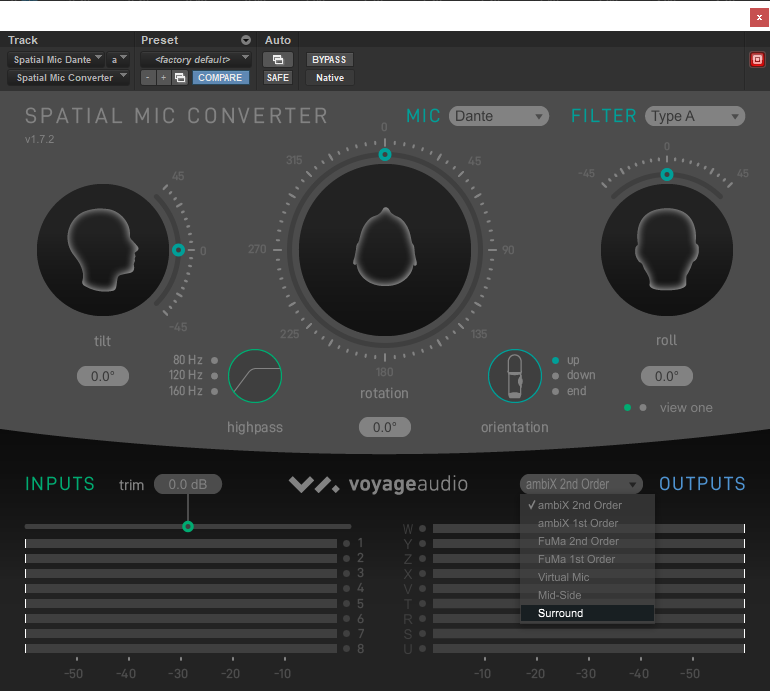Click the microphone orientation icon
Viewport: 770px width, 691px height.
pos(515,376)
